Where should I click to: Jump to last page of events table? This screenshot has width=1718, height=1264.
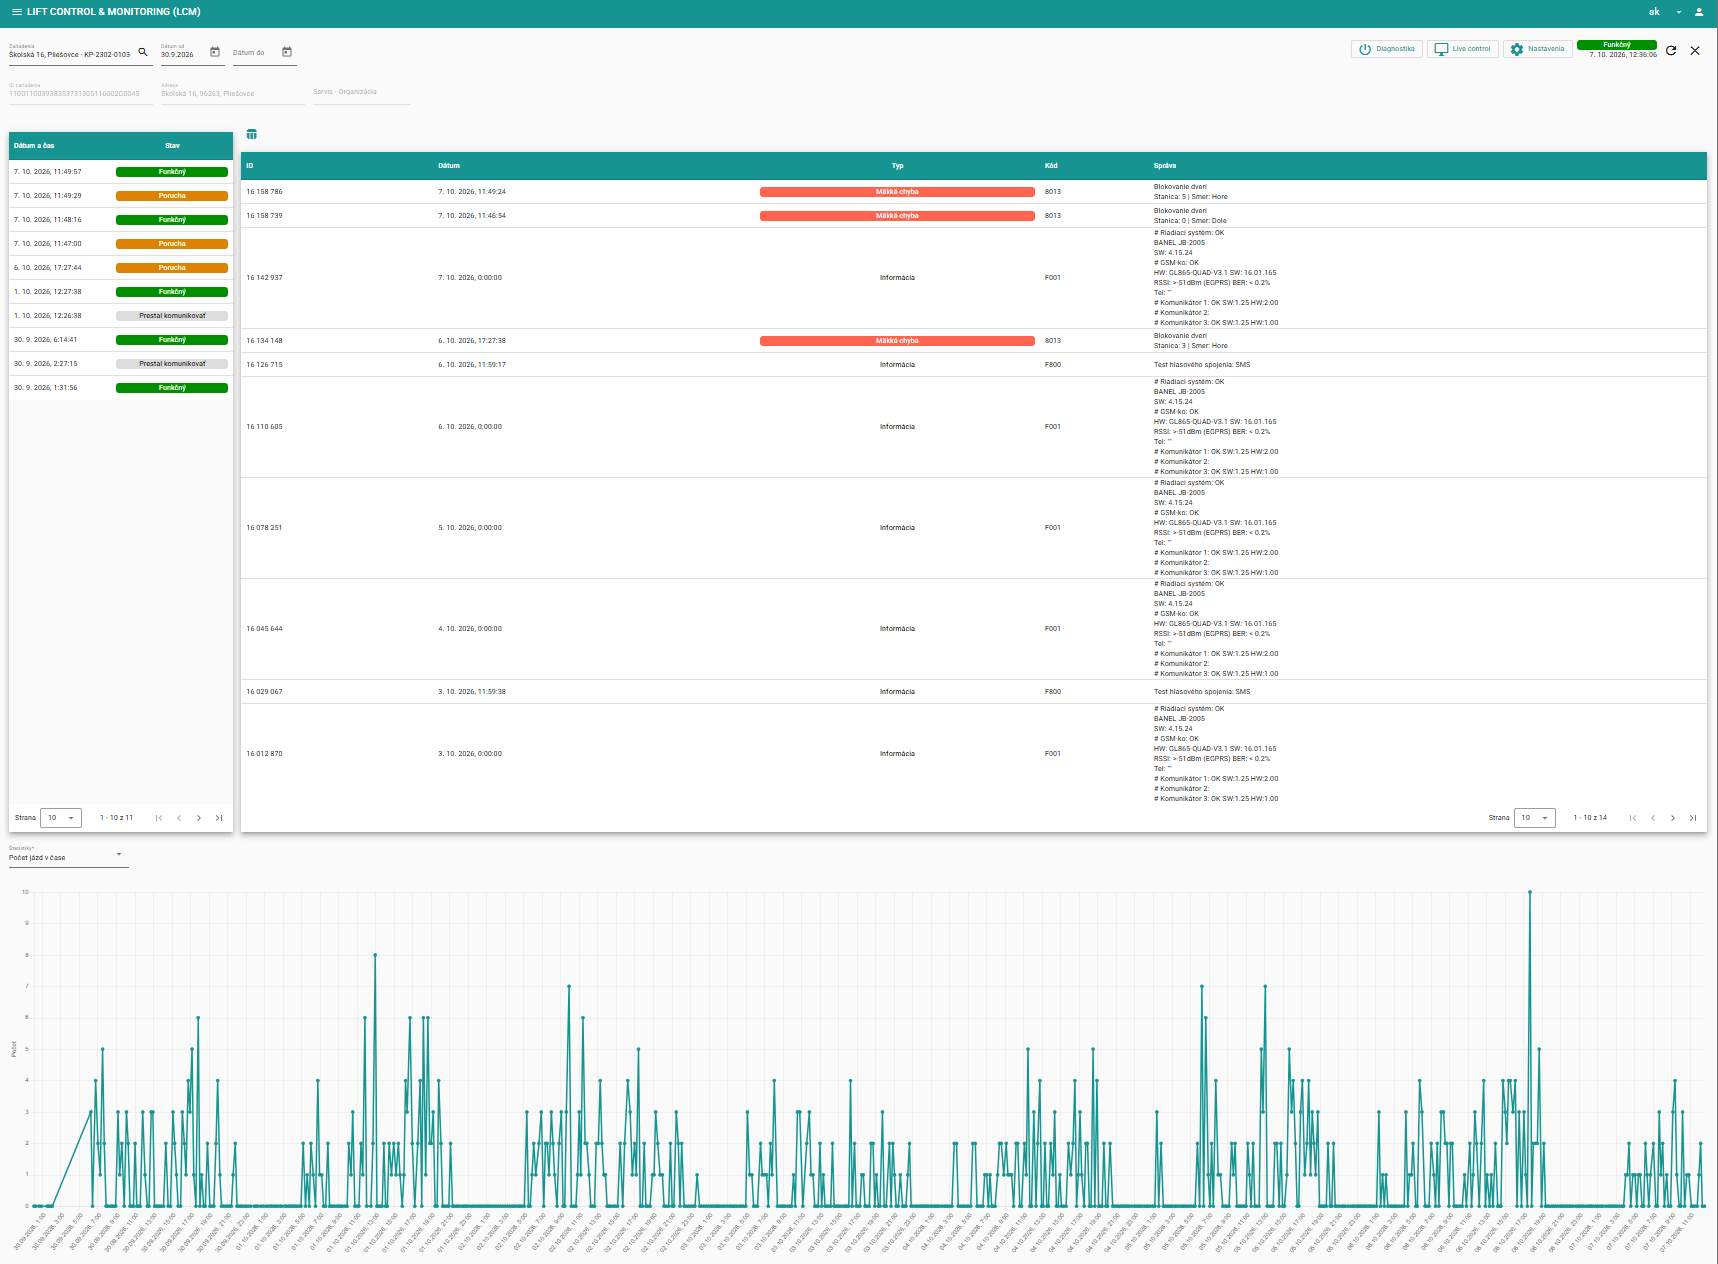[1693, 818]
